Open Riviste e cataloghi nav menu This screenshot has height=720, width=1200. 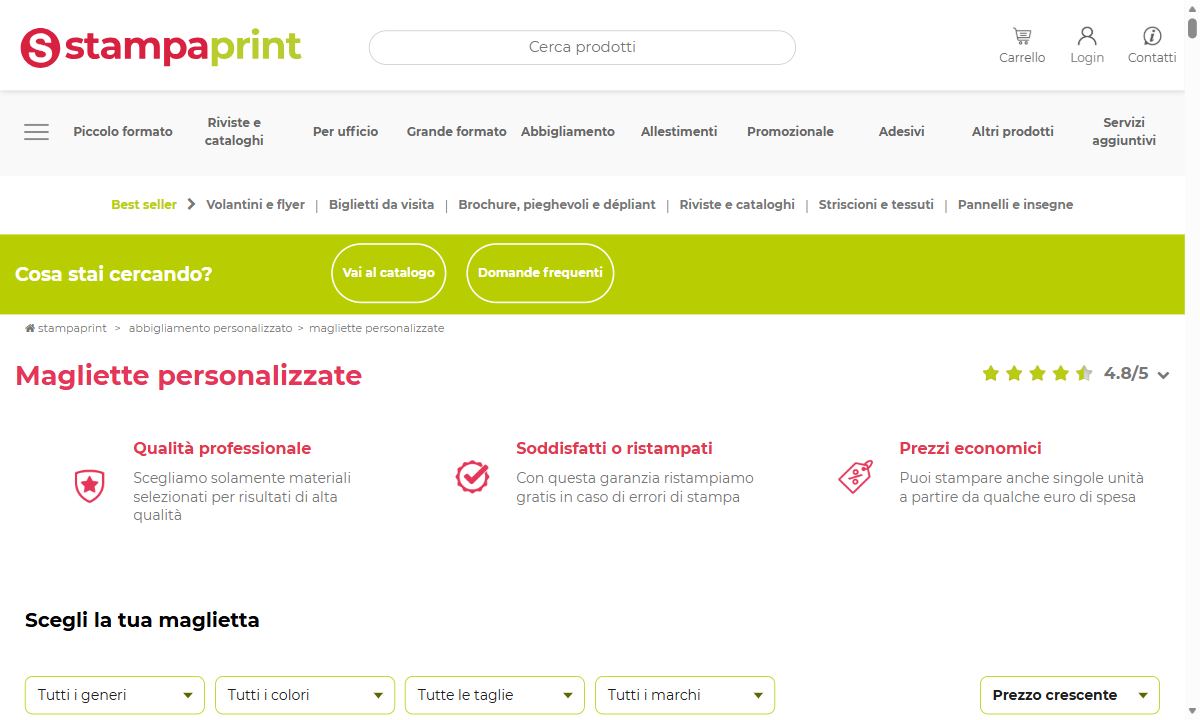[234, 132]
